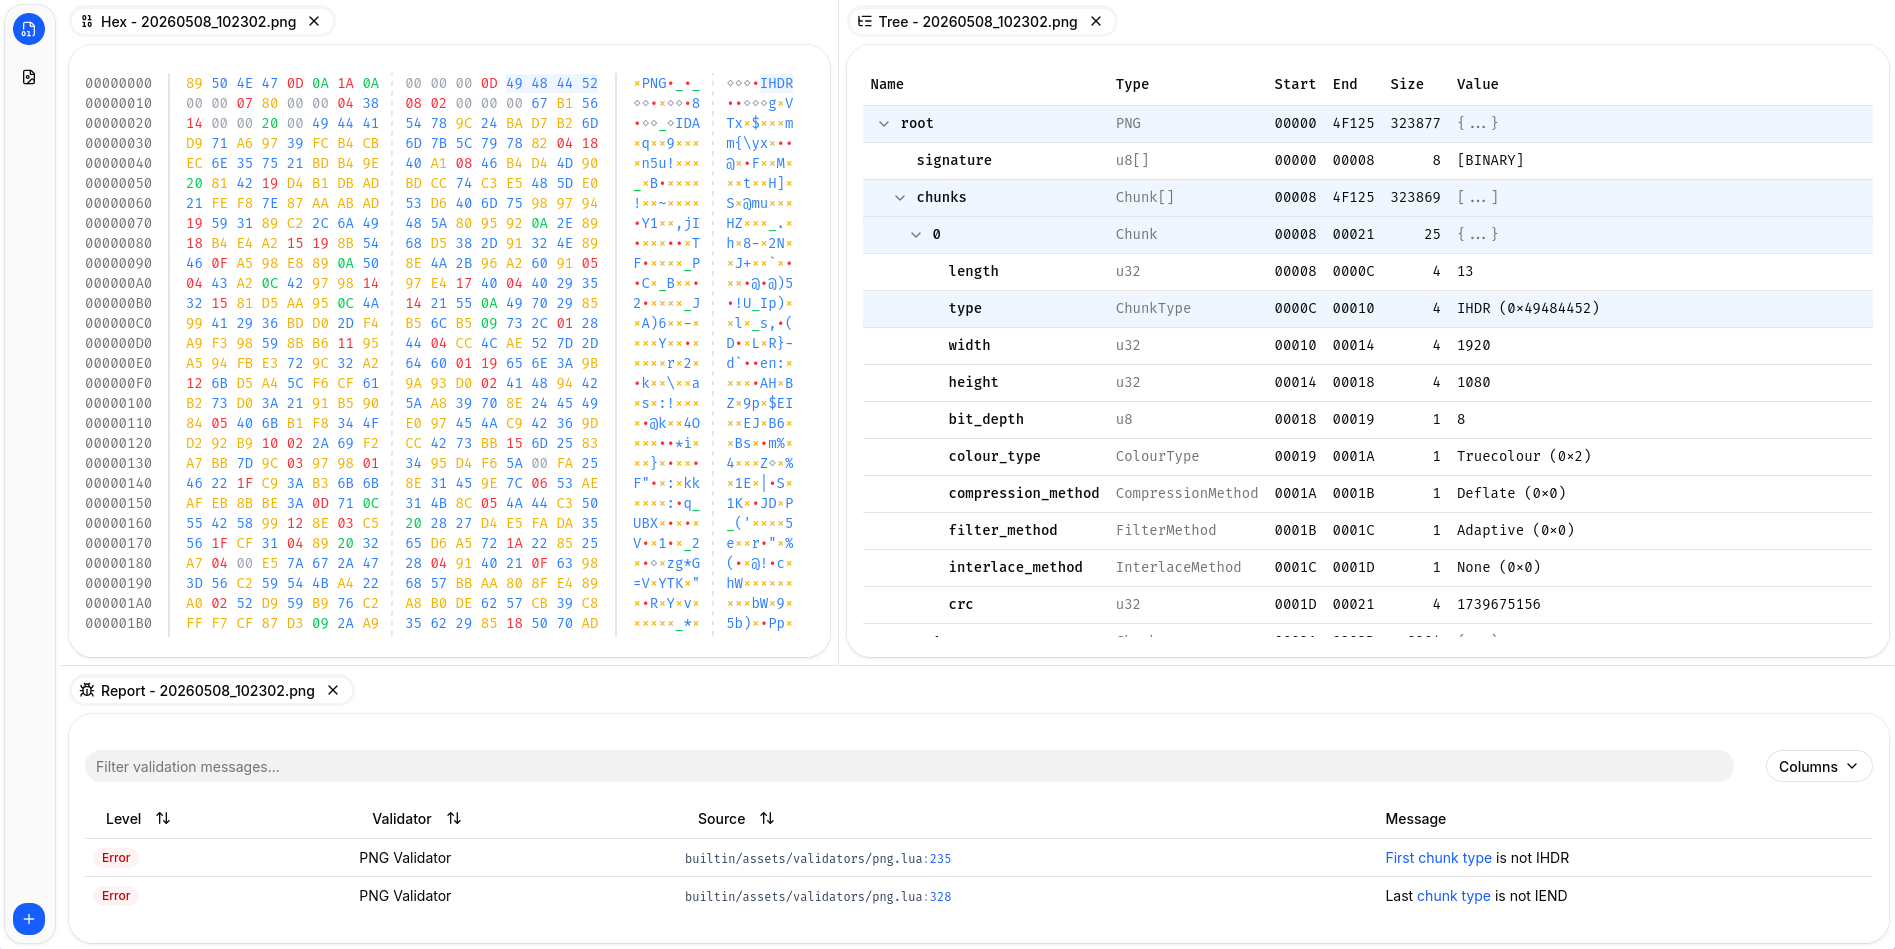Select the height field row
This screenshot has height=949, width=1895.
(x=1367, y=382)
